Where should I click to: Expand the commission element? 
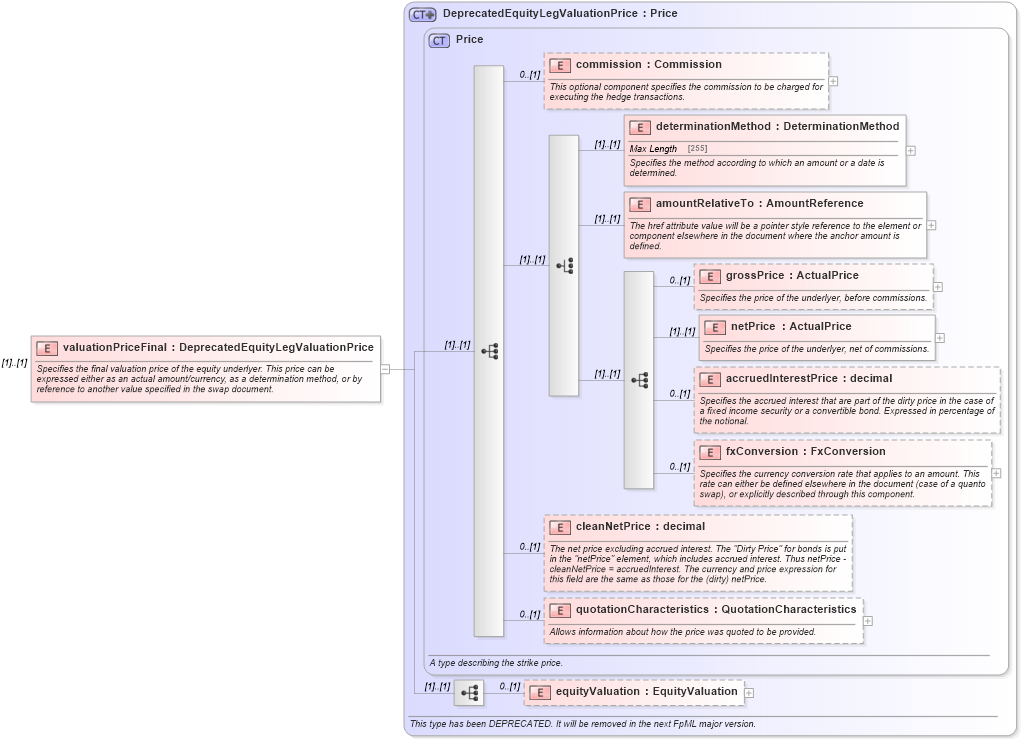833,81
